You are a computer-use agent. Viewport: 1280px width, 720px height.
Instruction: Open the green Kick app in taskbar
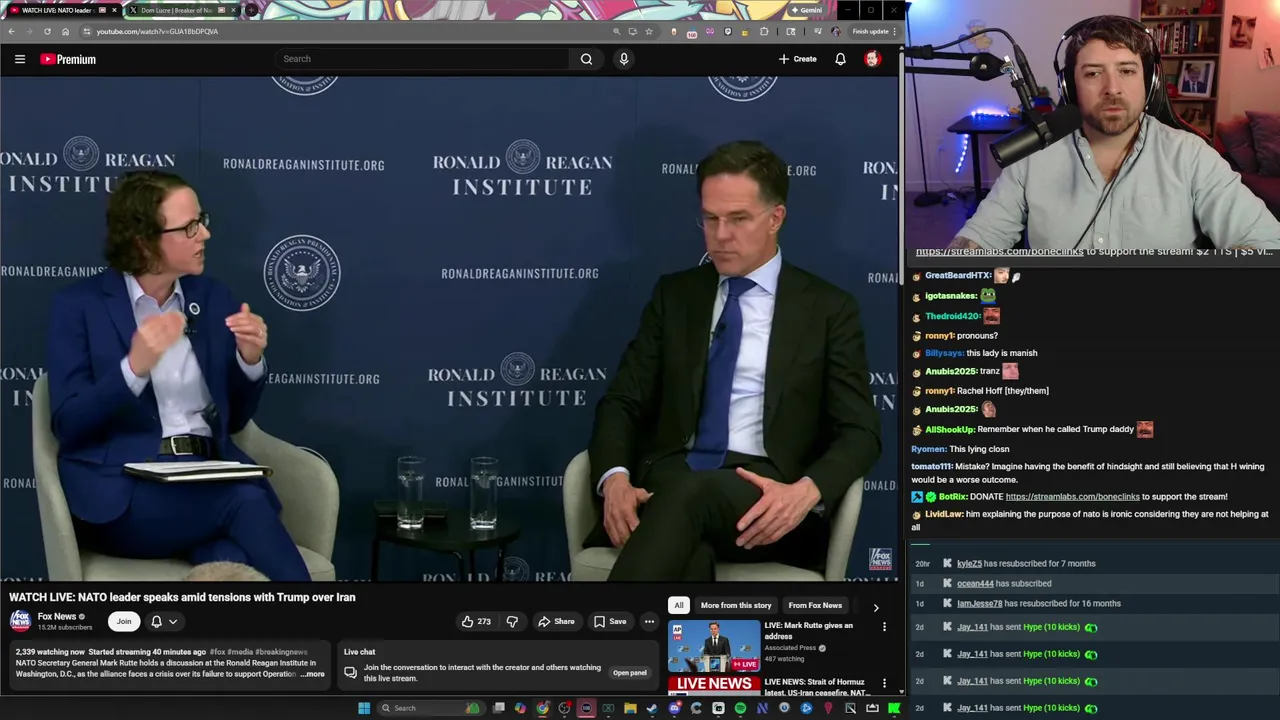894,708
